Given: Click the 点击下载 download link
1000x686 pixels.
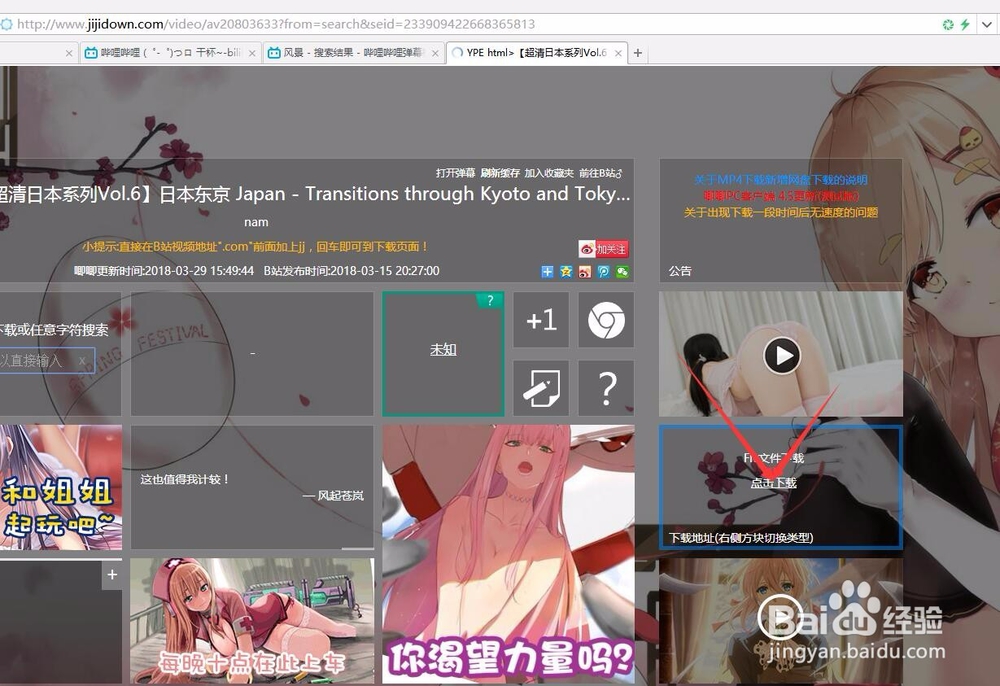Looking at the screenshot, I should coord(773,483).
